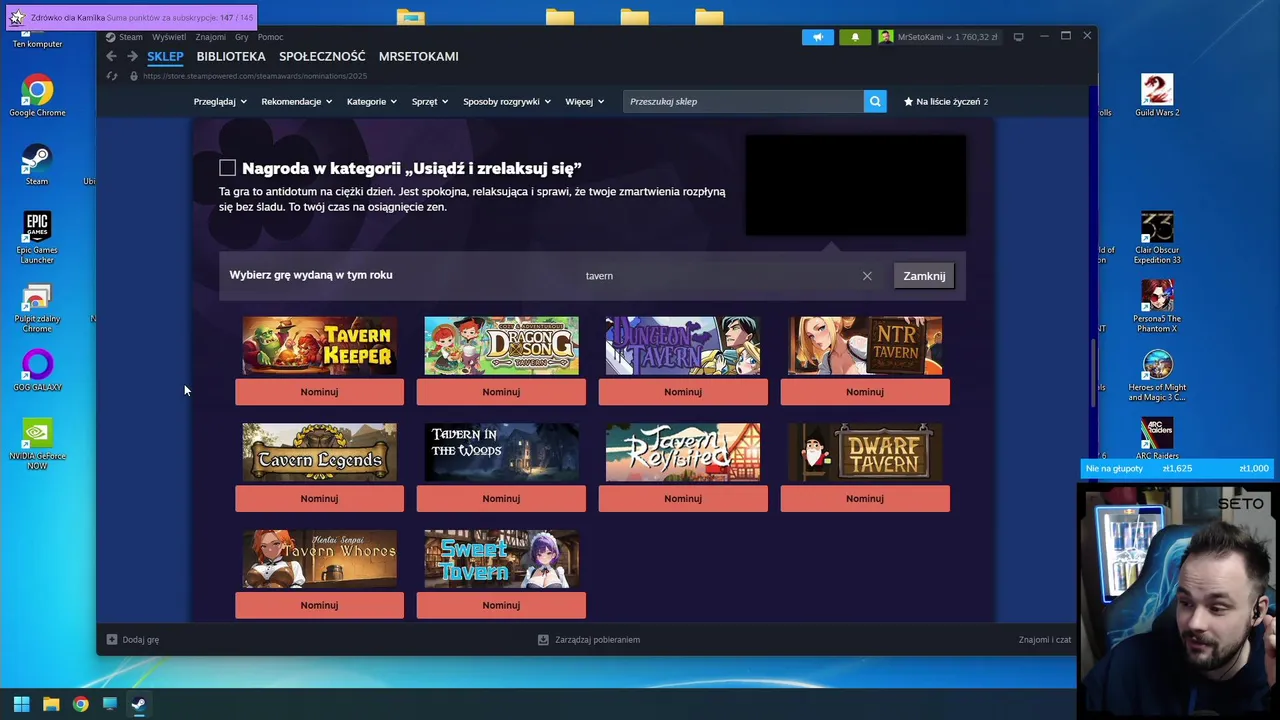Expand the Sposoby rozgrywki dropdown

click(x=507, y=101)
